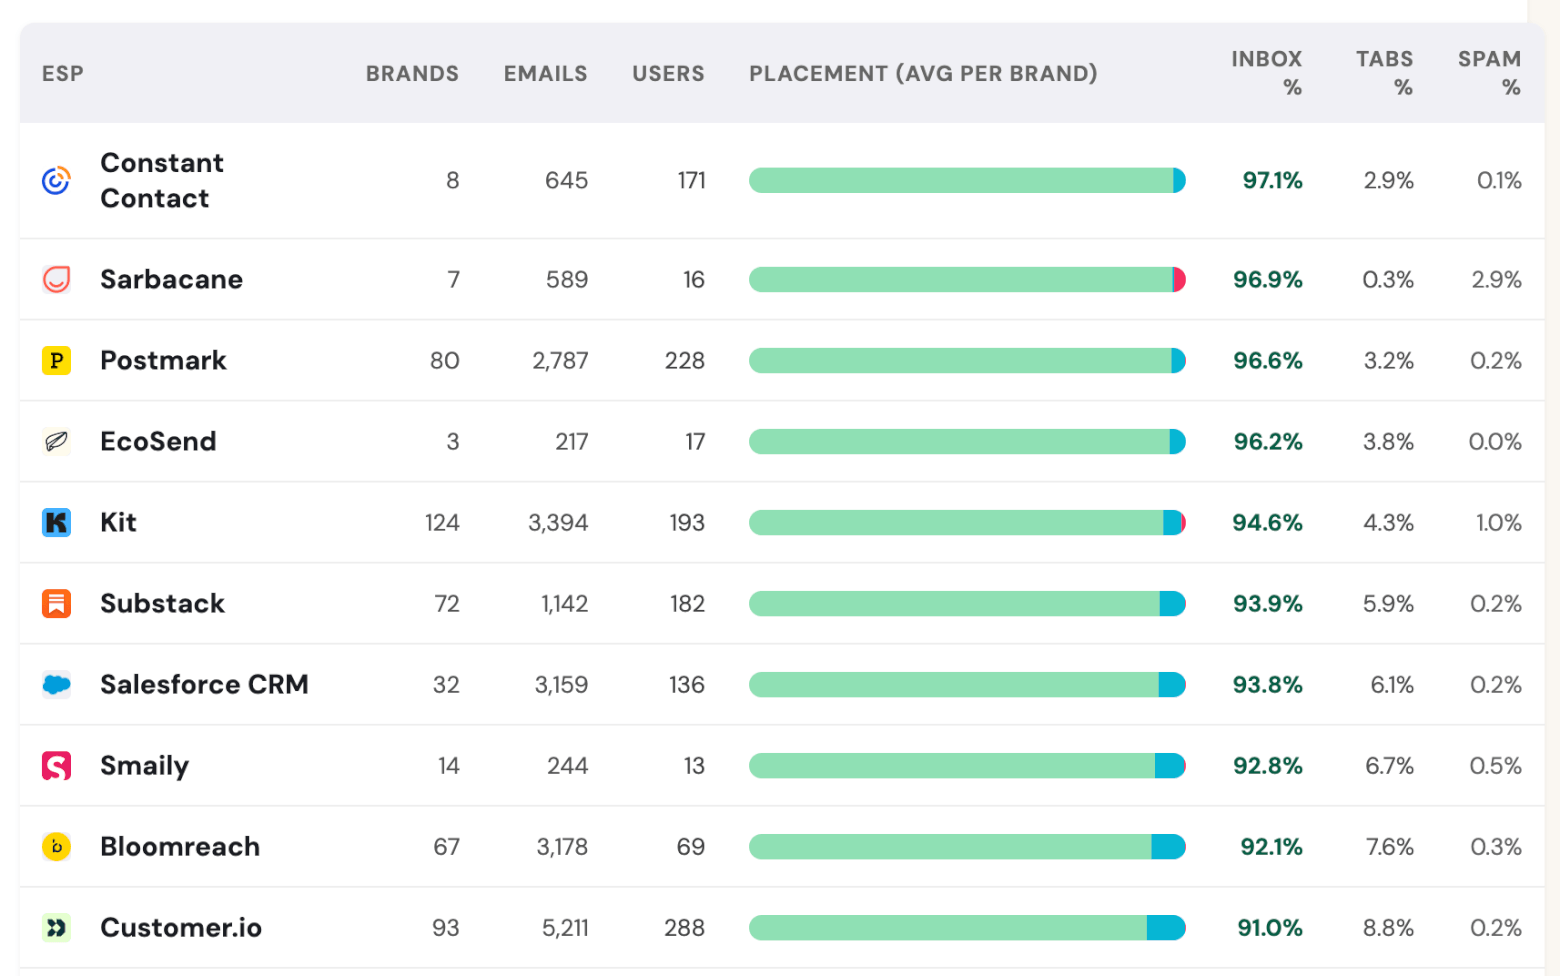Screen dimensions: 1560x976
Task: Open the Constant Contact ESP name
Action: [162, 180]
